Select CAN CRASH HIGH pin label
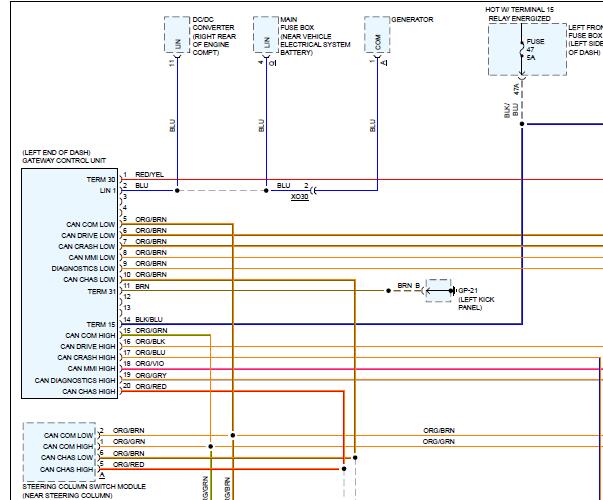 point(87,358)
